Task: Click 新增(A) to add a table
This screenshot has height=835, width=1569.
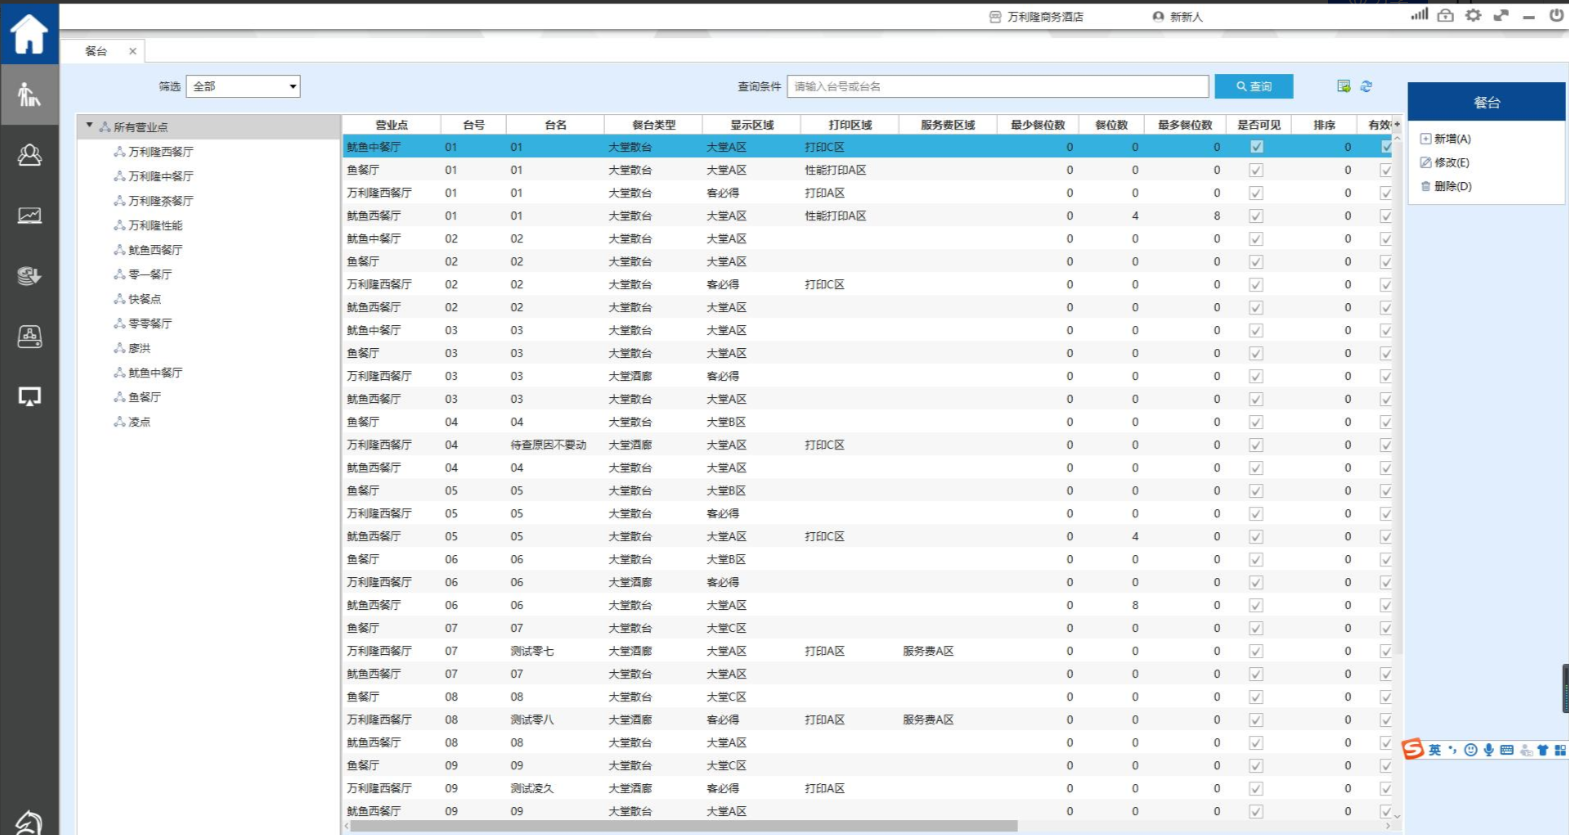Action: click(x=1451, y=139)
